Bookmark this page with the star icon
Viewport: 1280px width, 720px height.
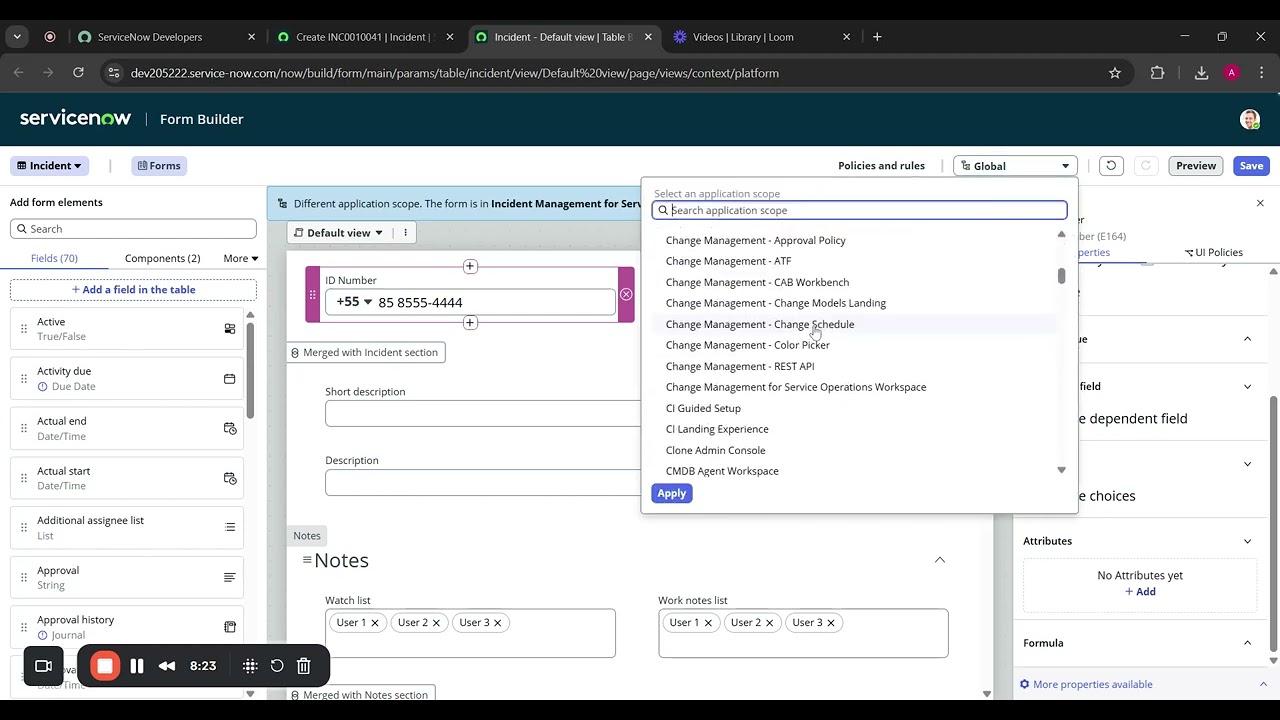1115,73
